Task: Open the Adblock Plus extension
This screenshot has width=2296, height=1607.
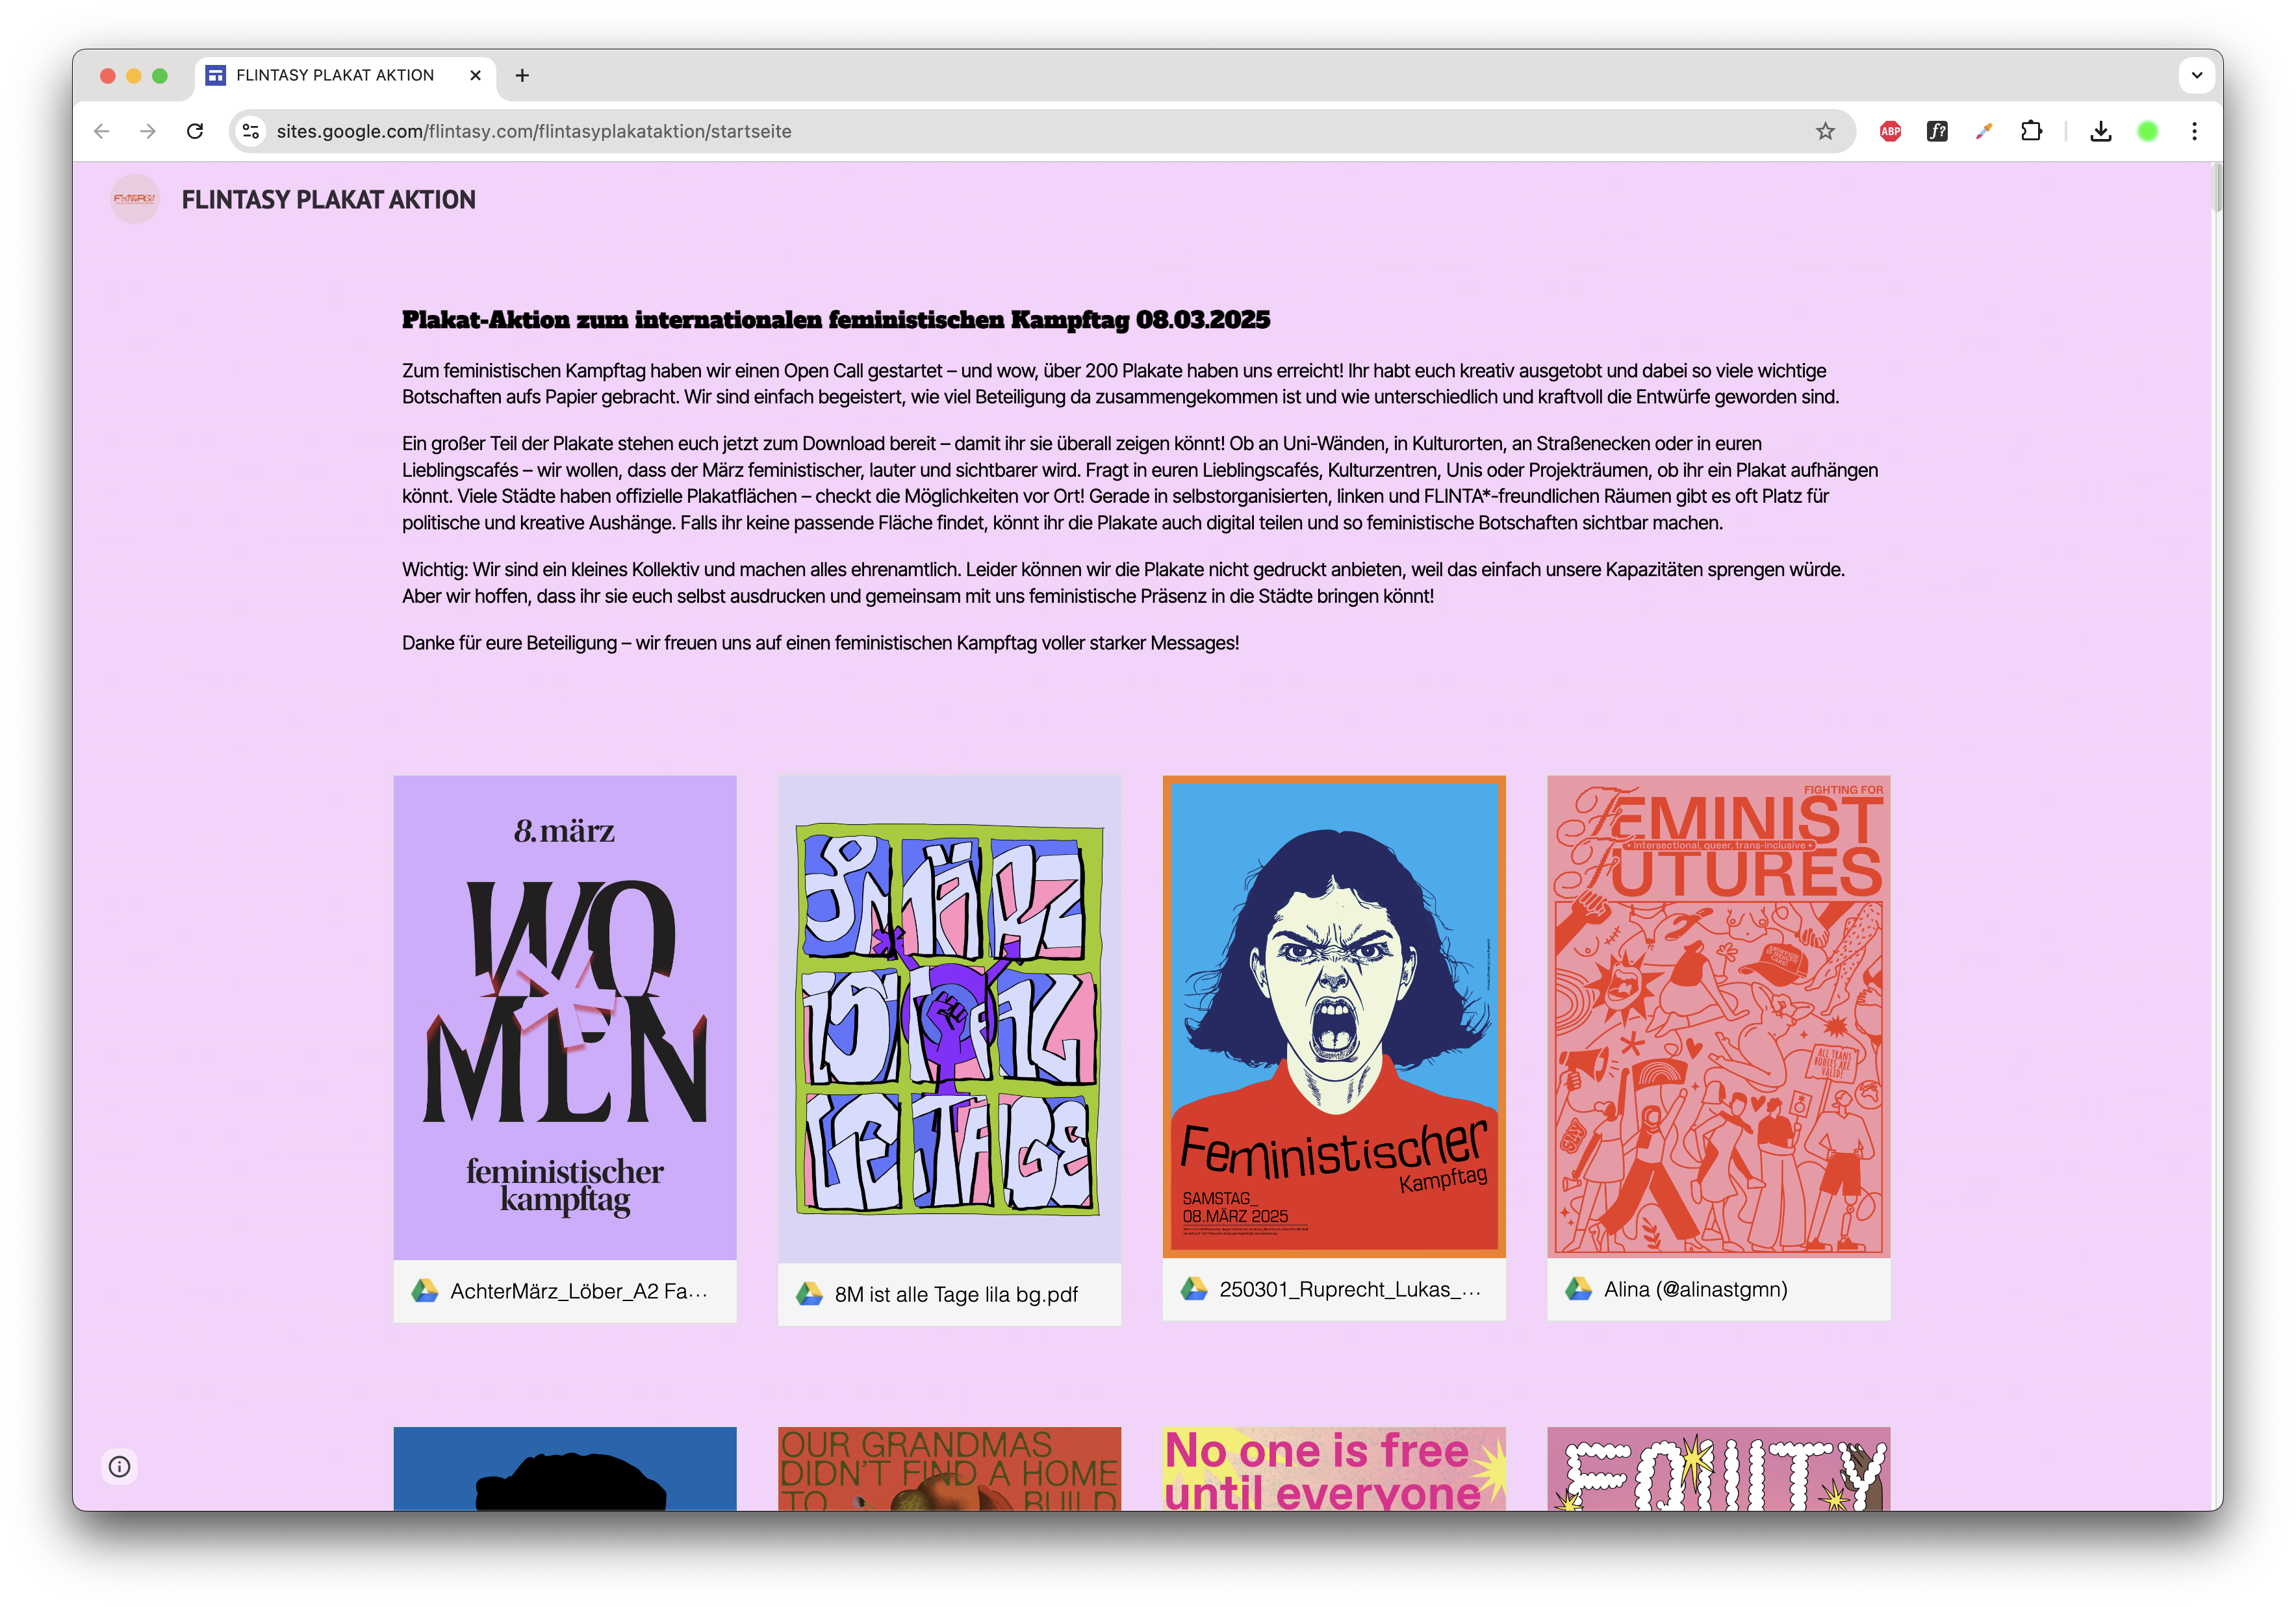Action: 1890,131
